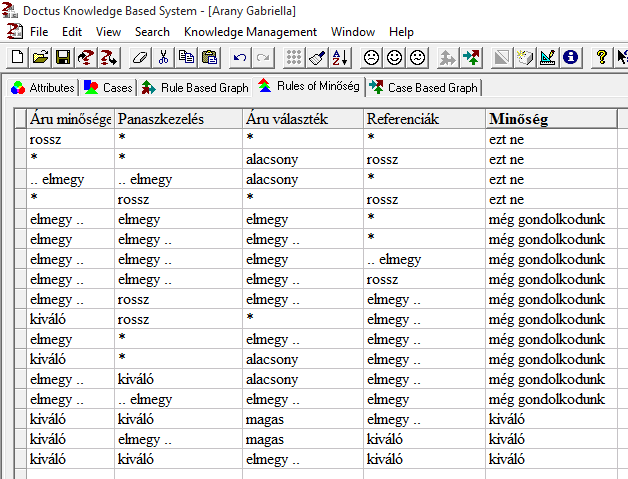Switch to the Rule Based Graph tab
This screenshot has height=479, width=628.
tap(195, 87)
